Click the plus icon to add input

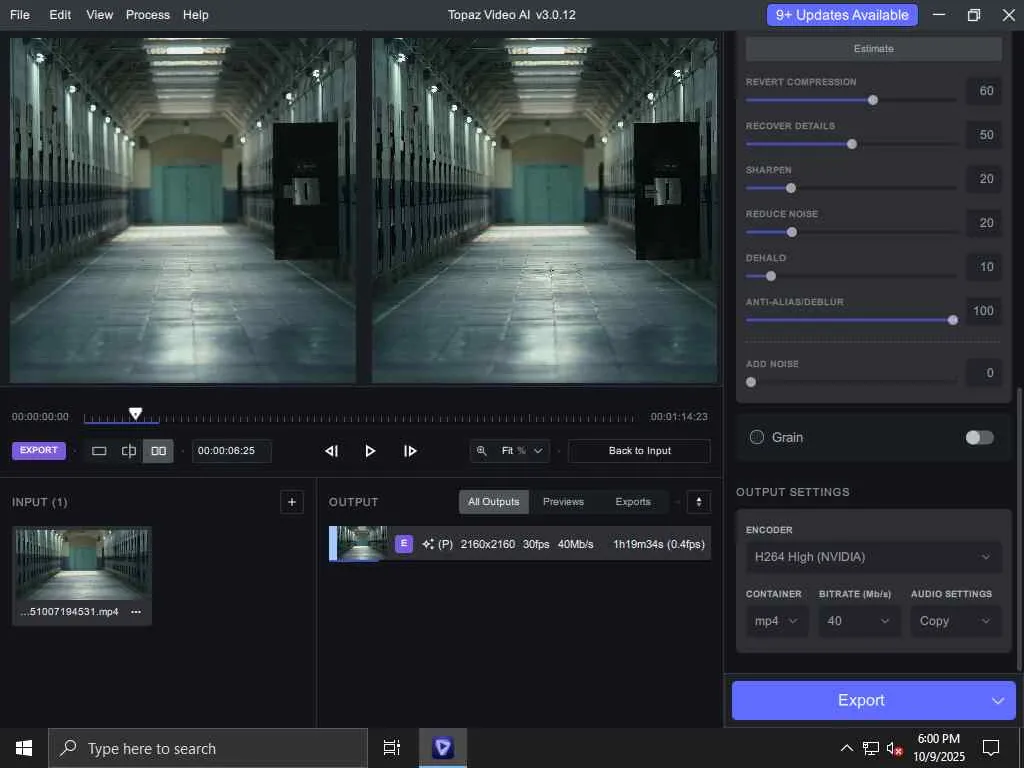(x=292, y=502)
